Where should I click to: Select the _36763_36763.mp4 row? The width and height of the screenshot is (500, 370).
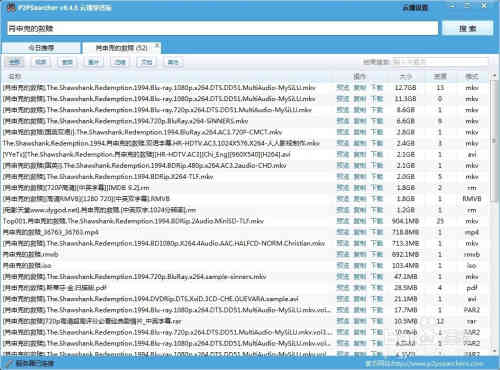(246, 232)
